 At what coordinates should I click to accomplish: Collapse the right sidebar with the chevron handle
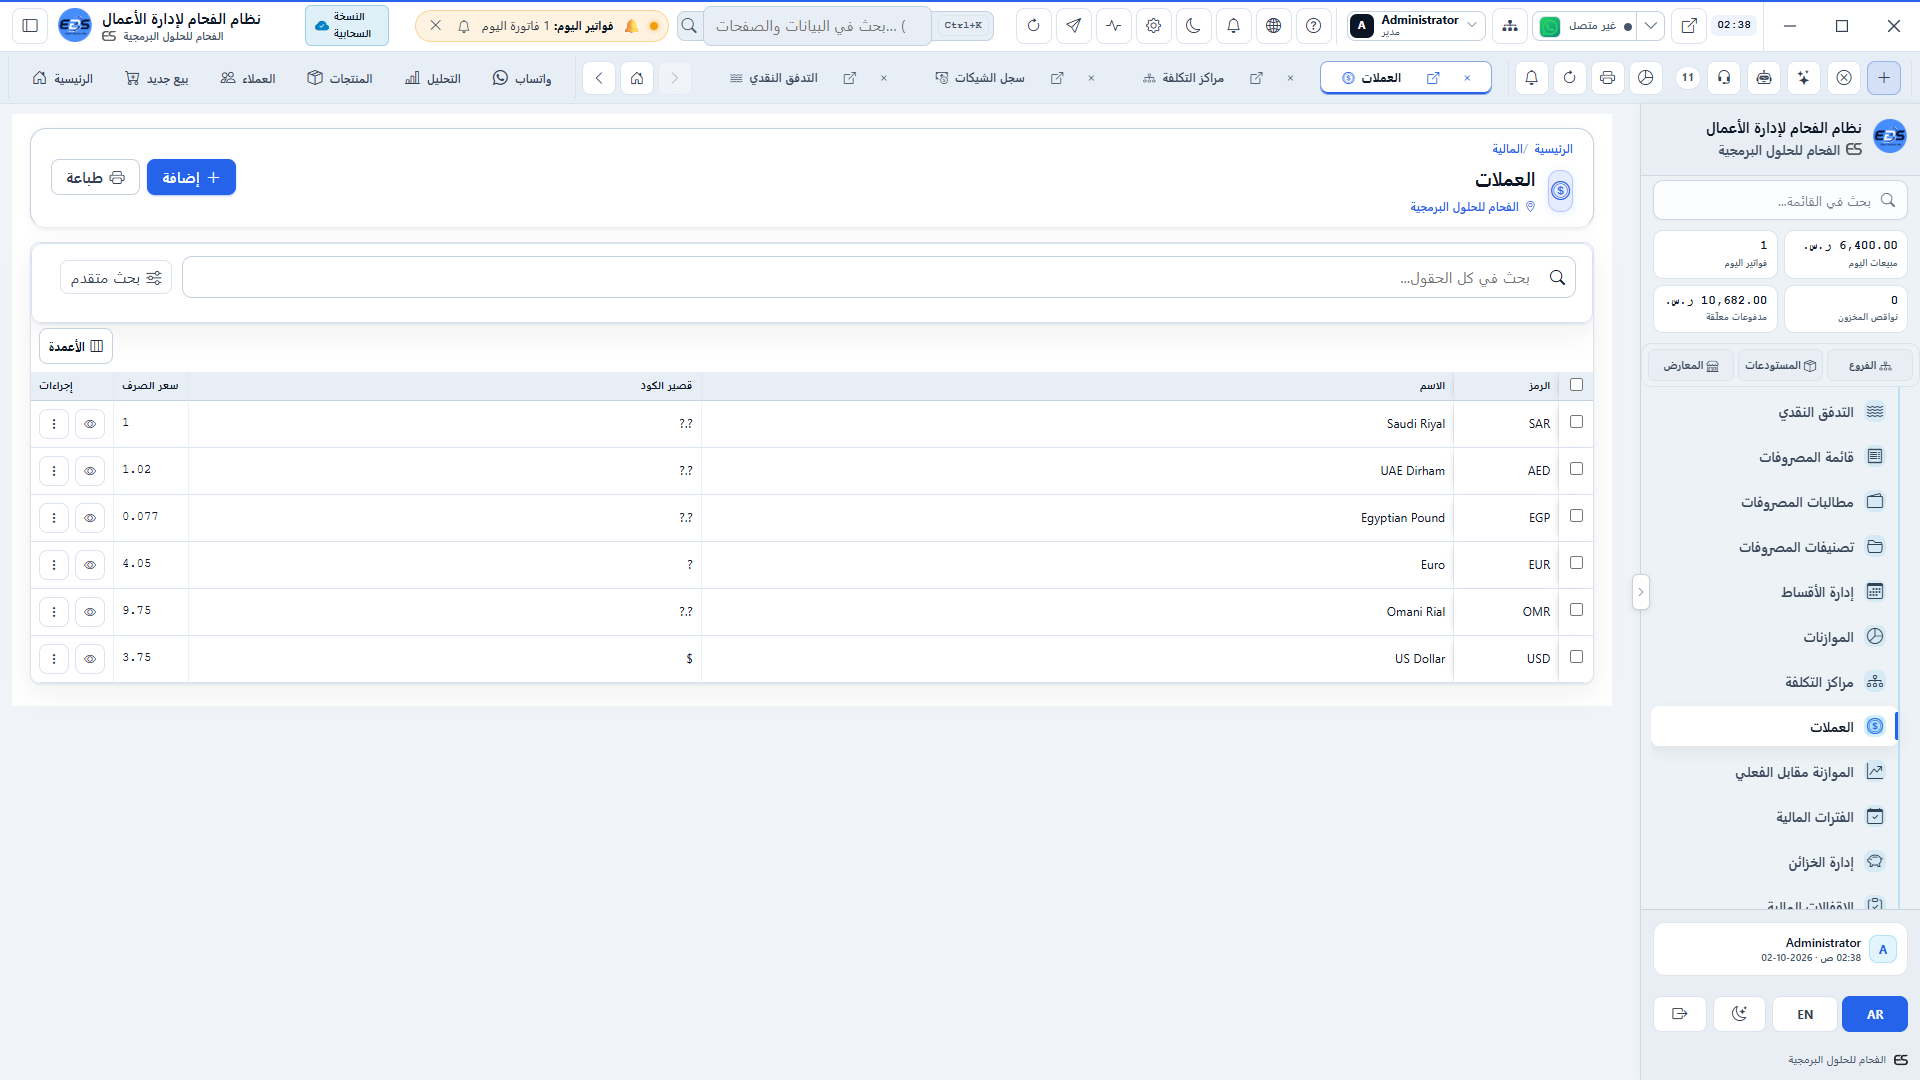(1640, 592)
